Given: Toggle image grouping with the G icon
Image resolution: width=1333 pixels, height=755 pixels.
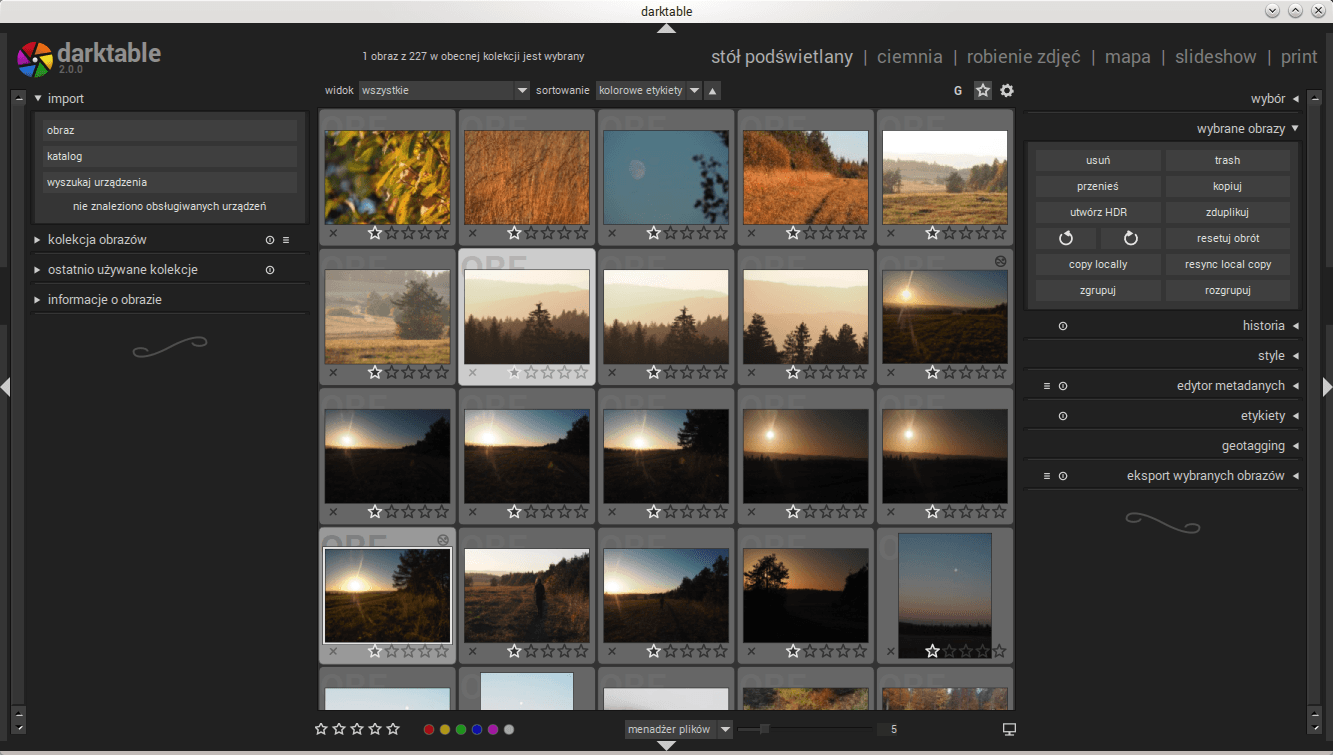Looking at the screenshot, I should pyautogui.click(x=958, y=91).
